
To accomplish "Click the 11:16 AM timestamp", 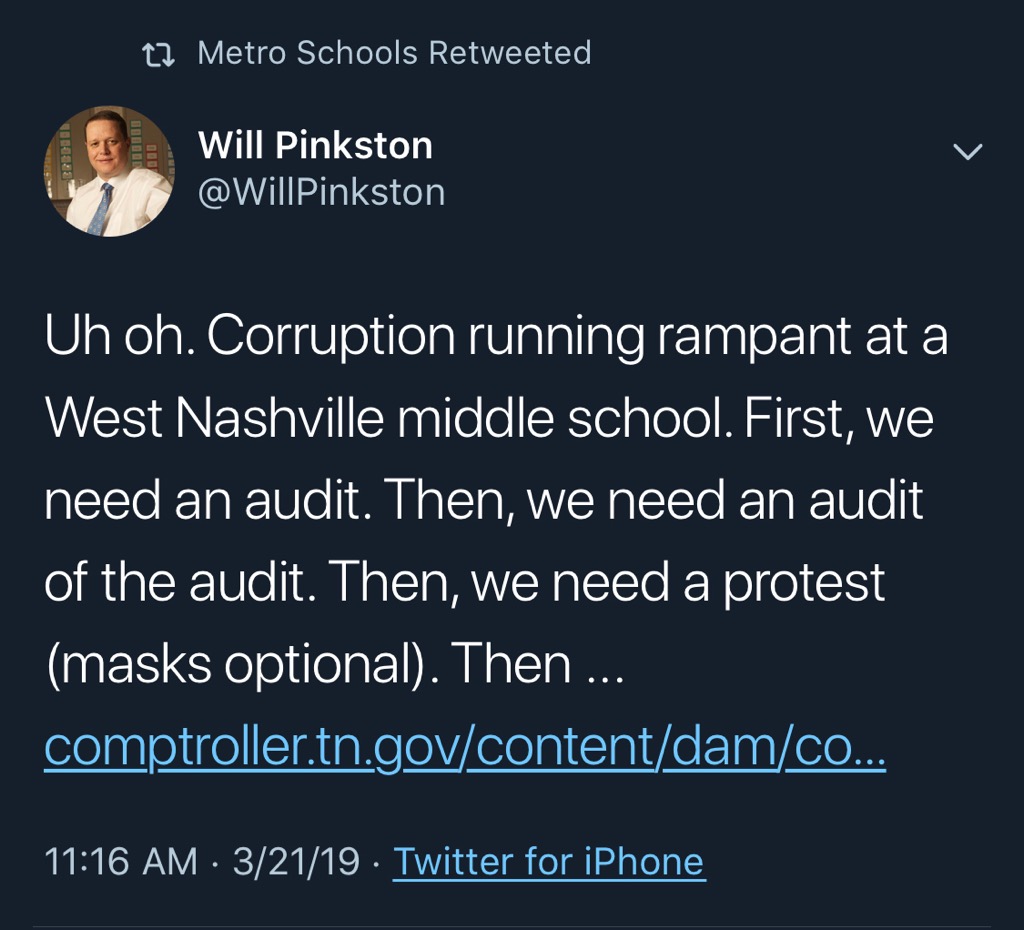I will click(121, 862).
